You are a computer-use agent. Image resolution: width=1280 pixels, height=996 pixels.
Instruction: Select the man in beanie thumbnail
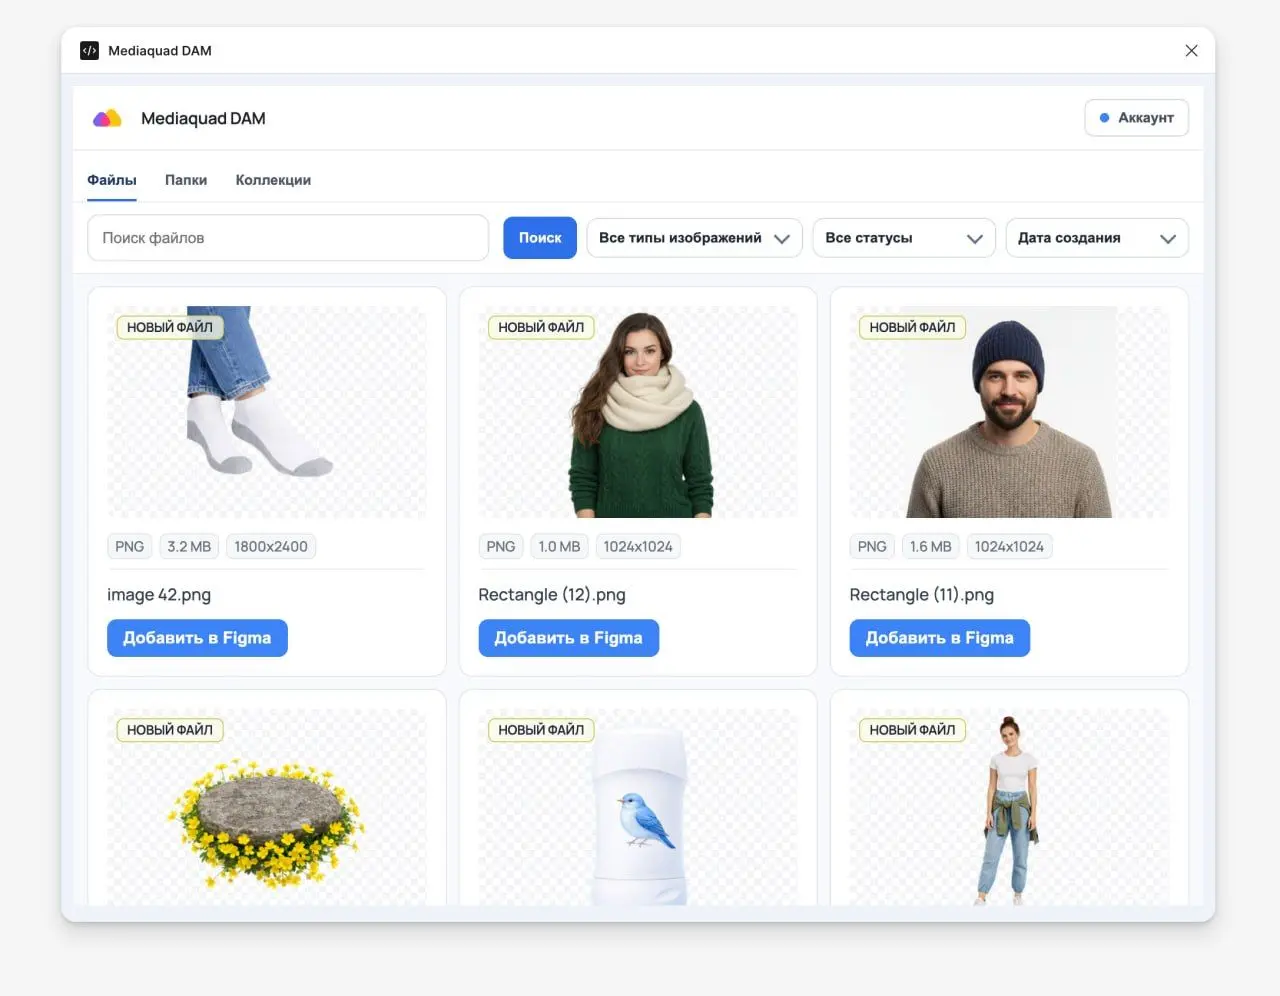click(1009, 412)
